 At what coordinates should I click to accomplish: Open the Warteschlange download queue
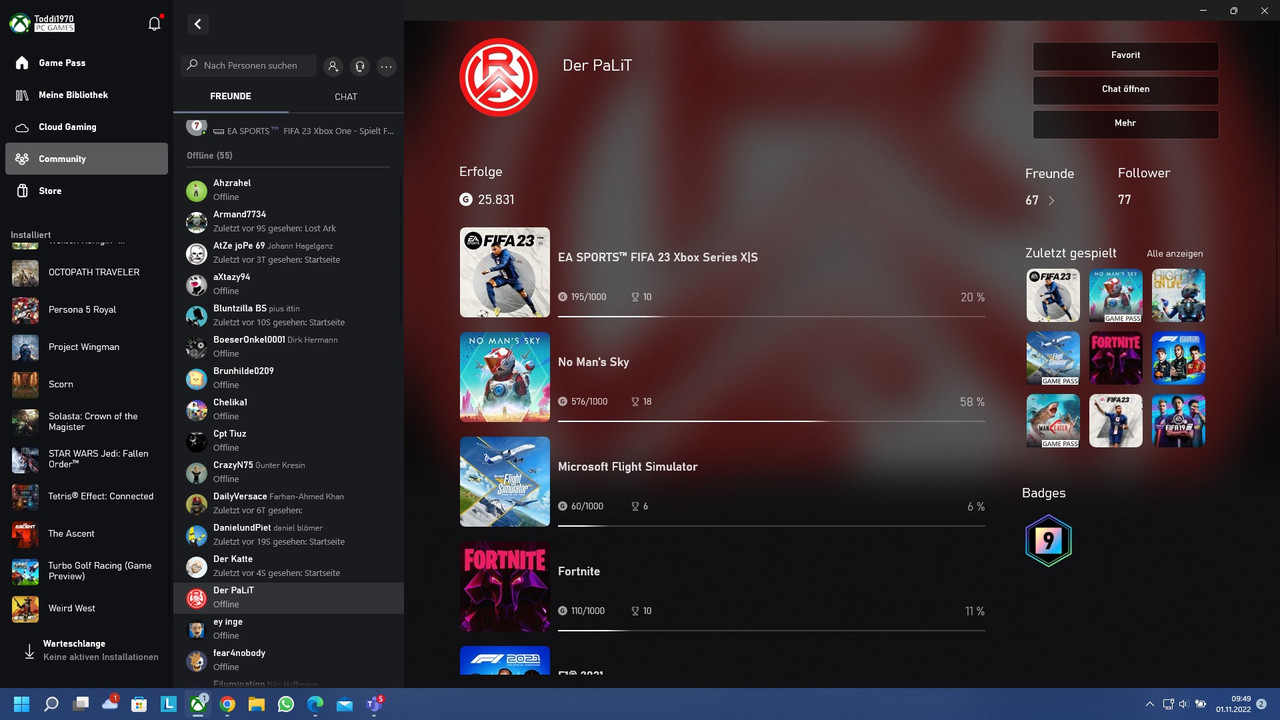point(87,651)
